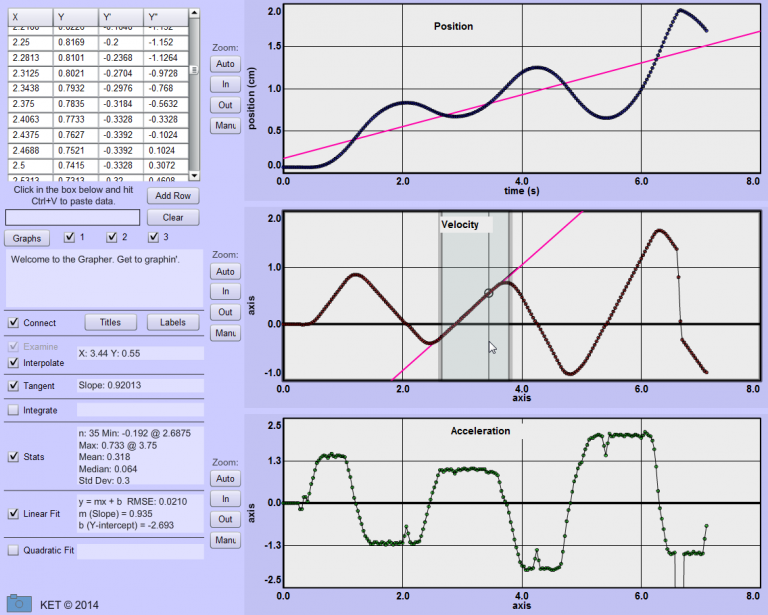Uncheck the Tangent option
Viewport: 768px width, 615px height.
click(13, 385)
